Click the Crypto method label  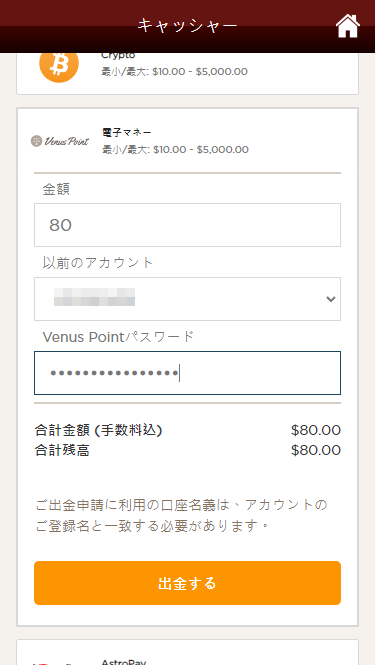pos(118,56)
